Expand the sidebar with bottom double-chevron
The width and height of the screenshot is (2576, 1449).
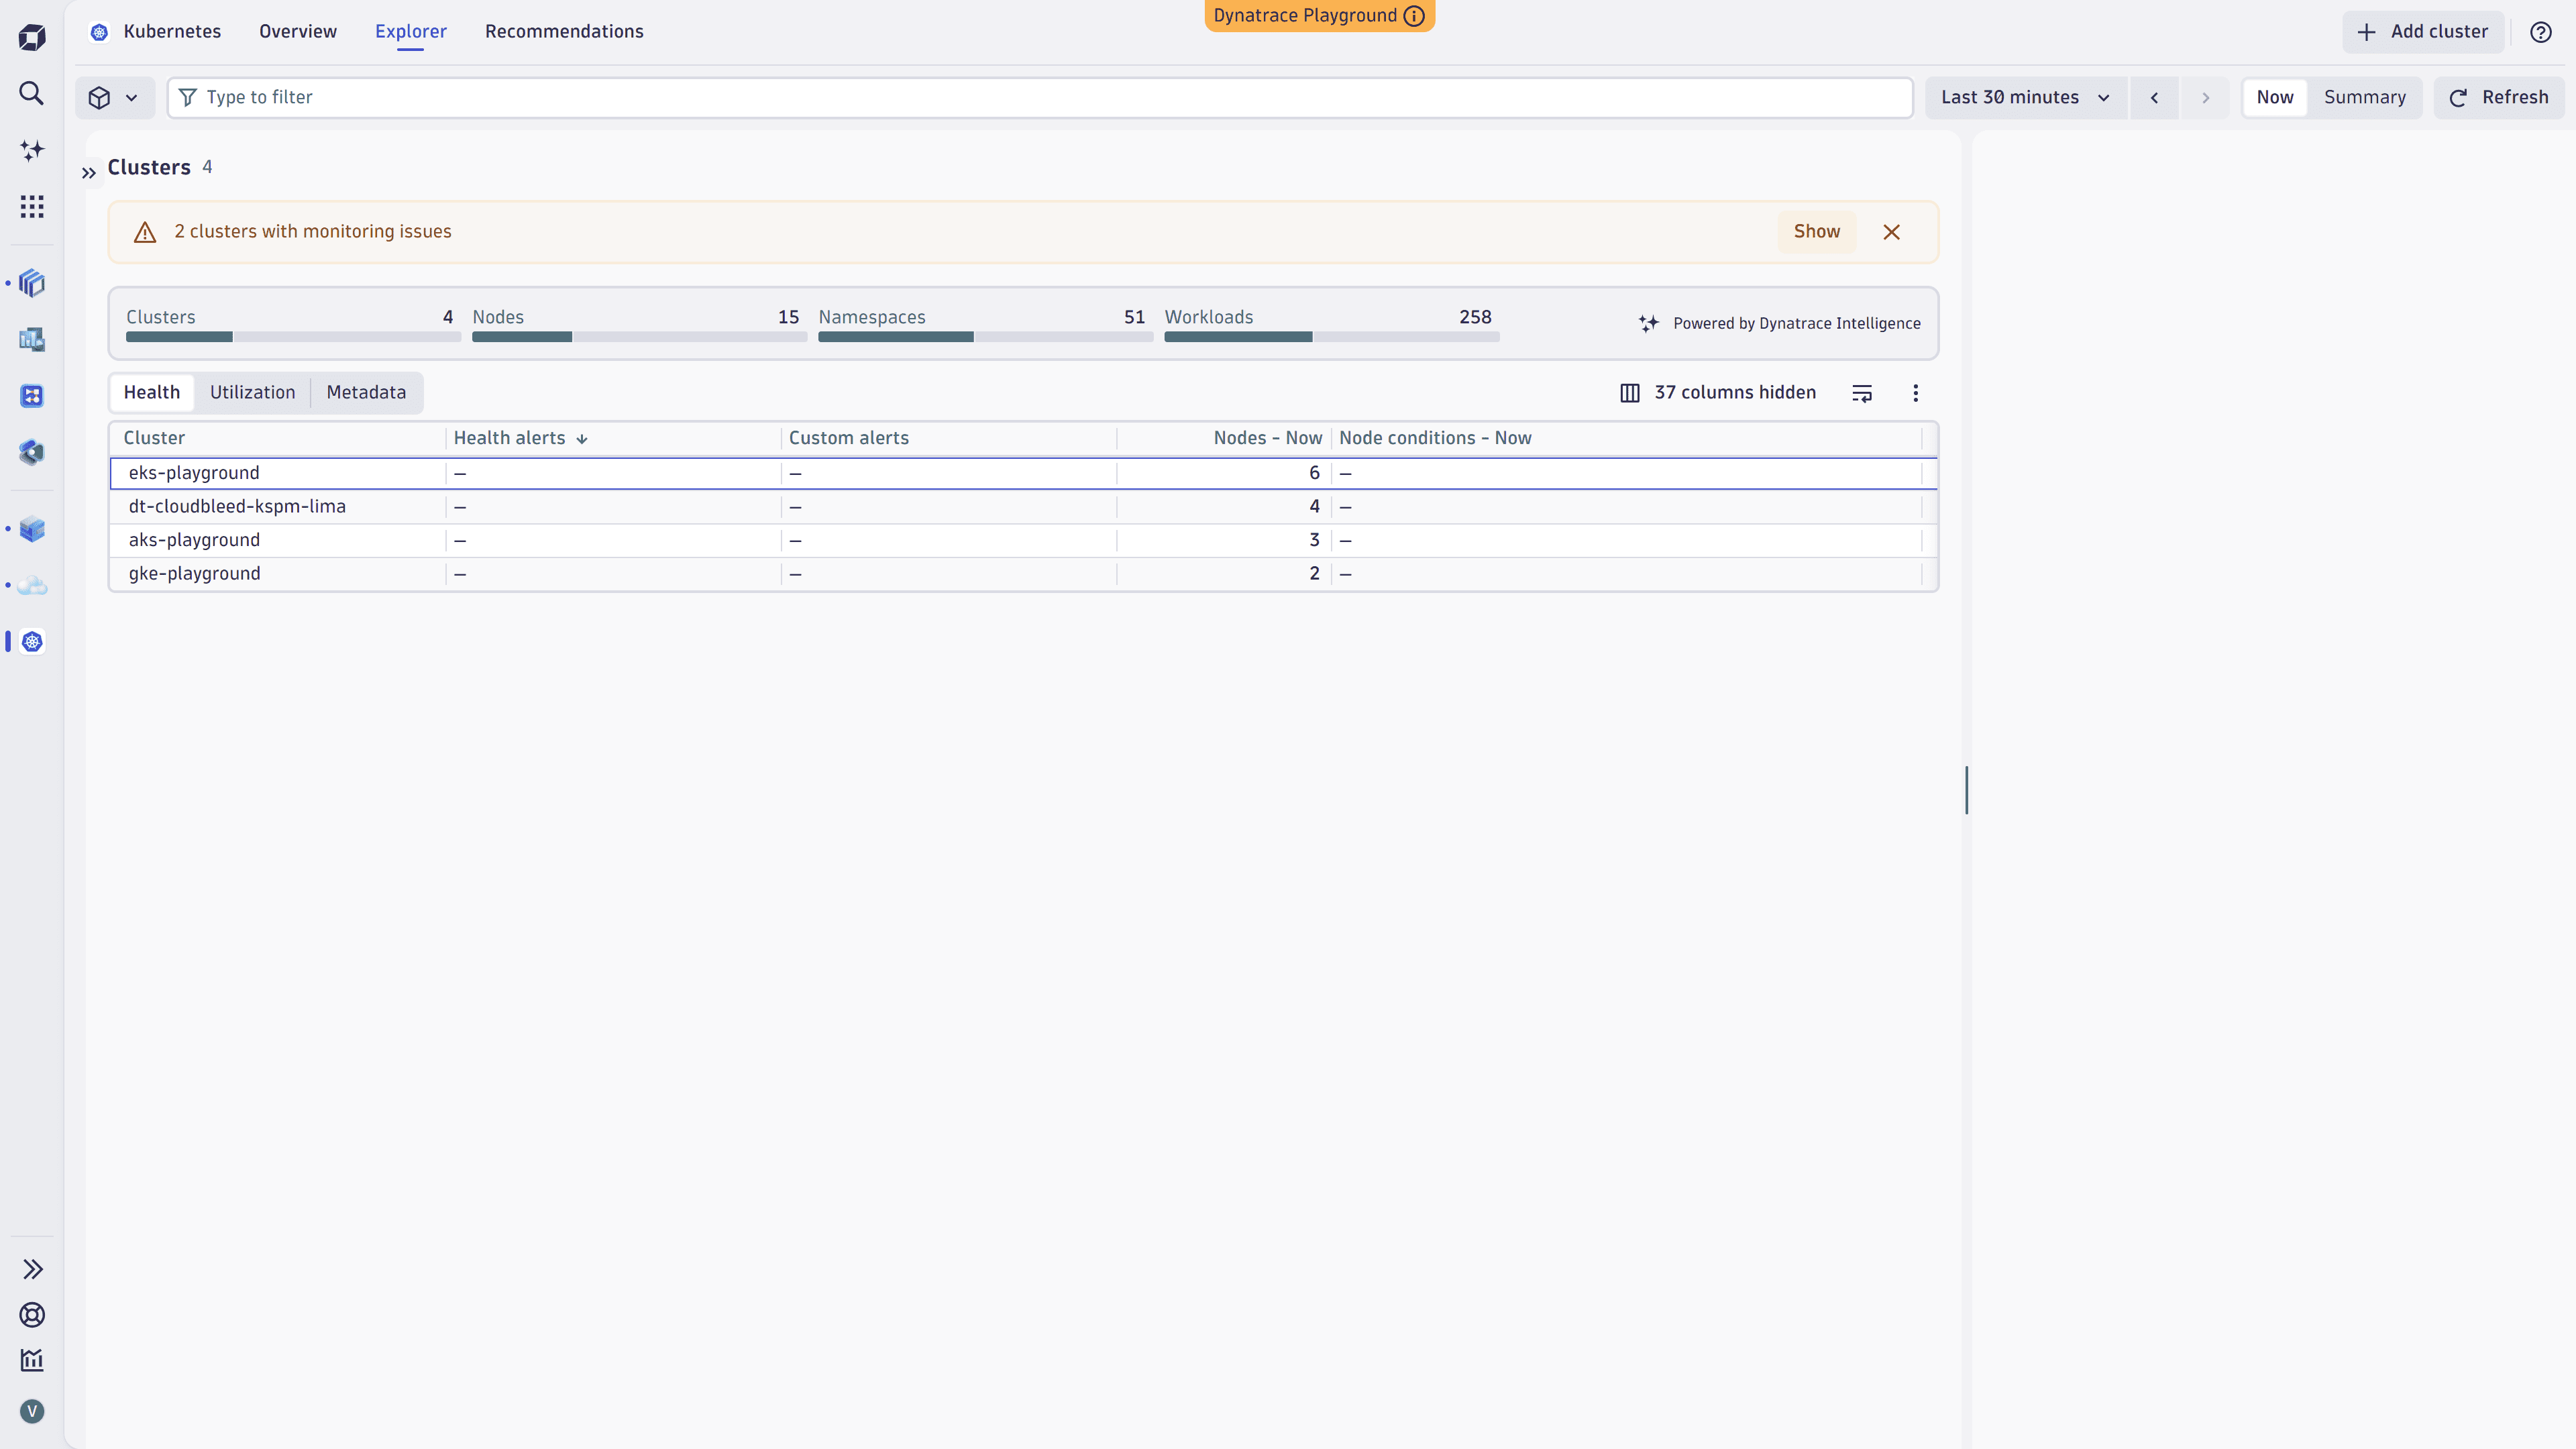(32, 1269)
